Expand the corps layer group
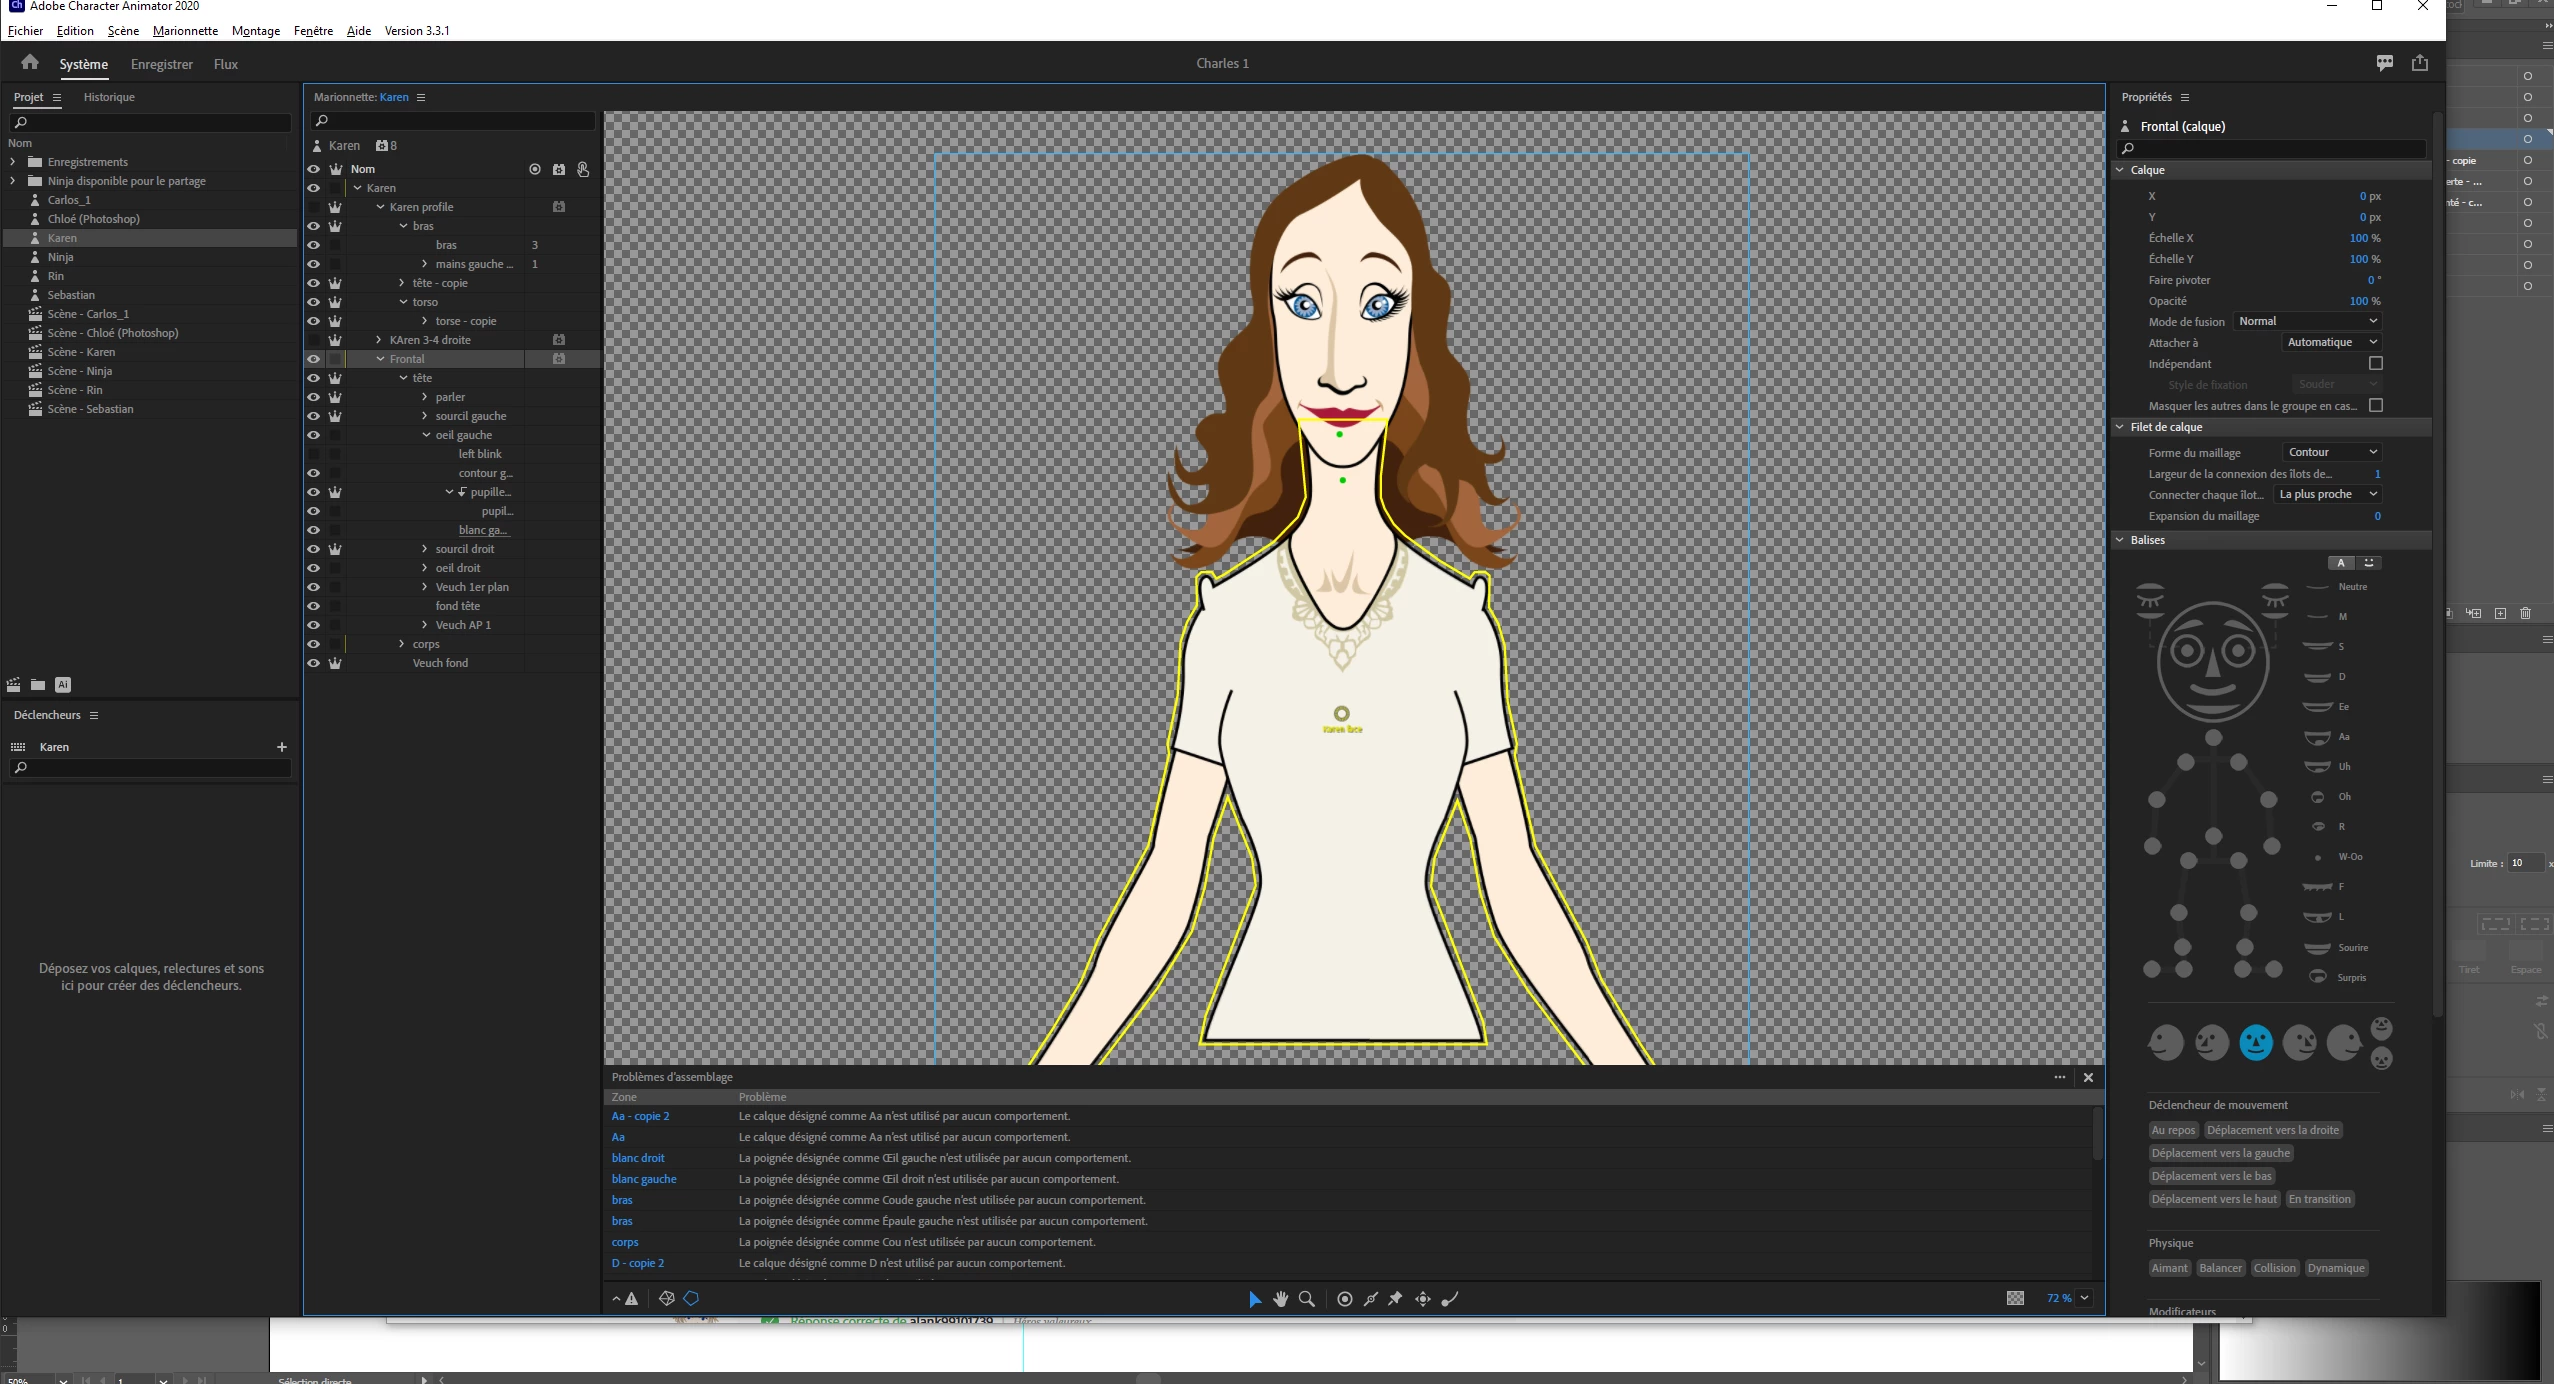The image size is (2554, 1384). [x=402, y=644]
